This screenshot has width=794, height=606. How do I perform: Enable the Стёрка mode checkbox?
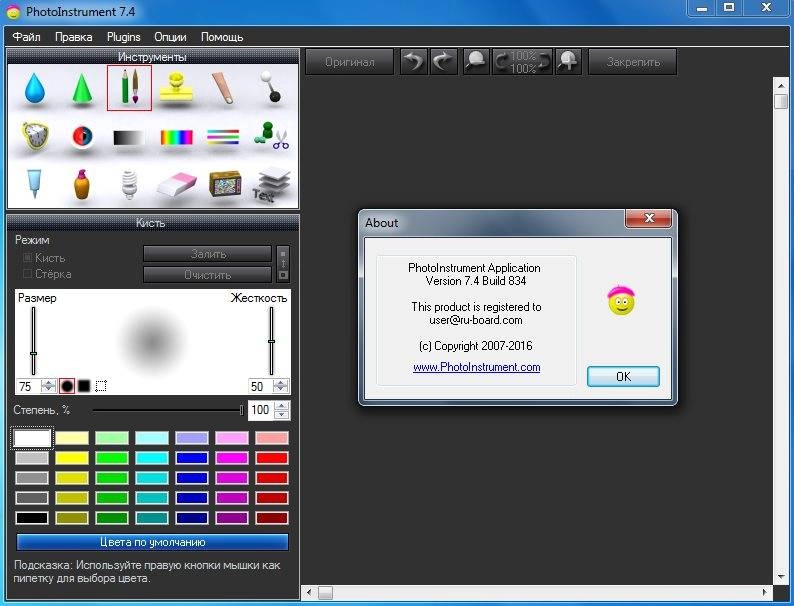tap(27, 274)
